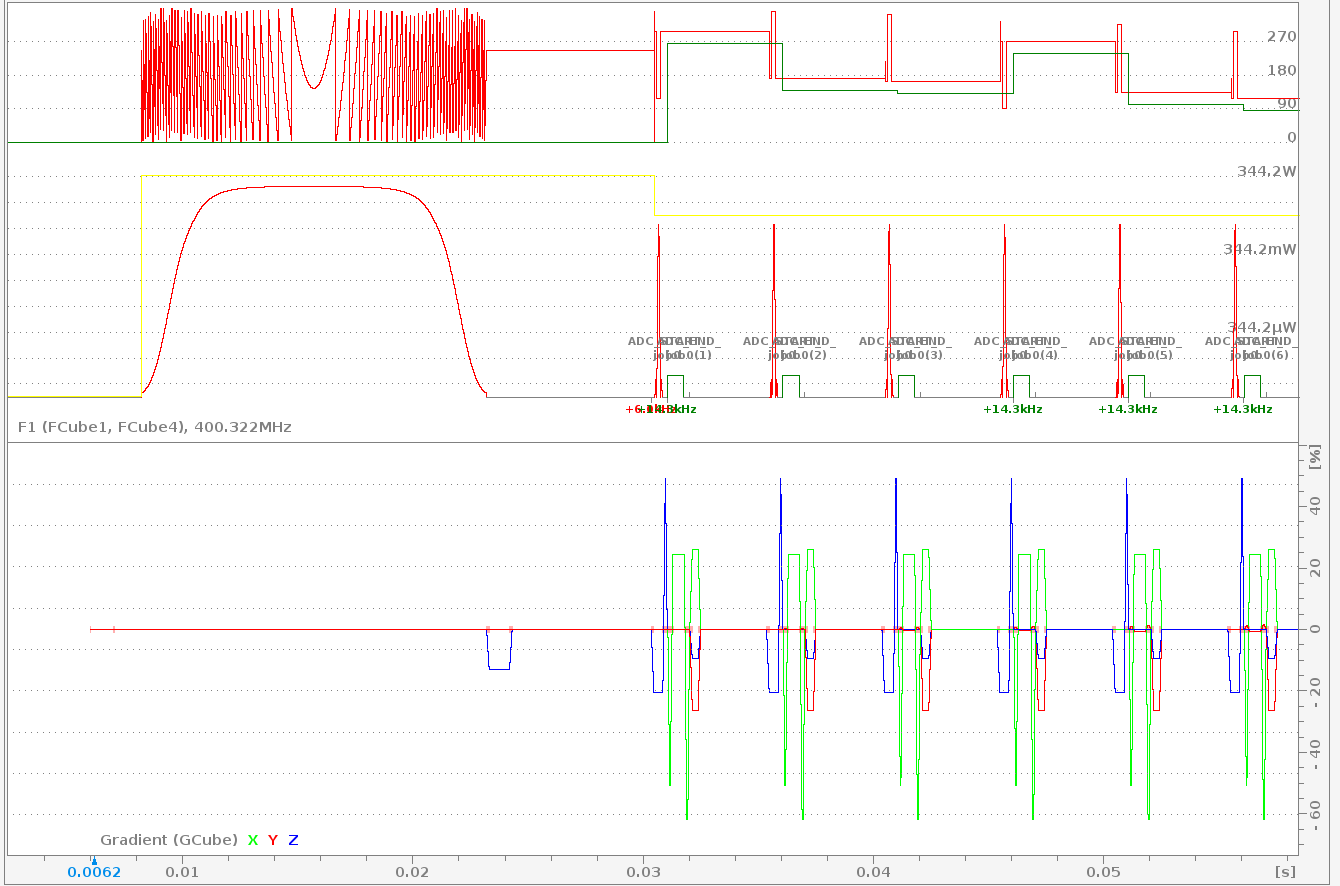Viewport: 1340px width, 886px height.
Task: Click the 344.2W power axis label
Action: [x=1266, y=172]
